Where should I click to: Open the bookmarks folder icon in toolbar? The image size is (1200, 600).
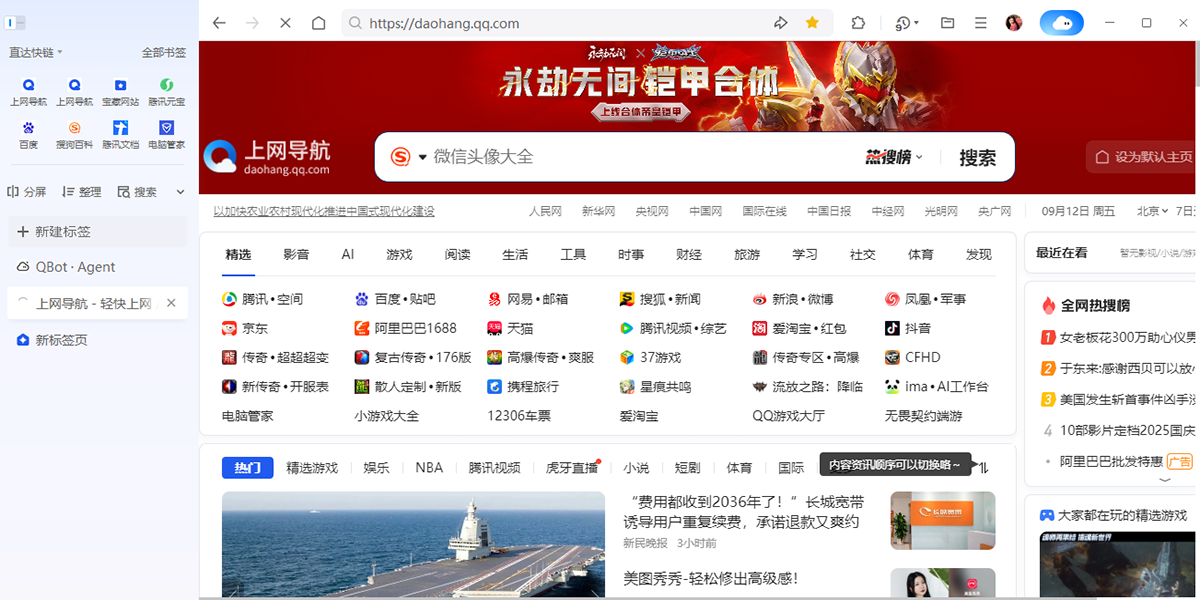947,22
